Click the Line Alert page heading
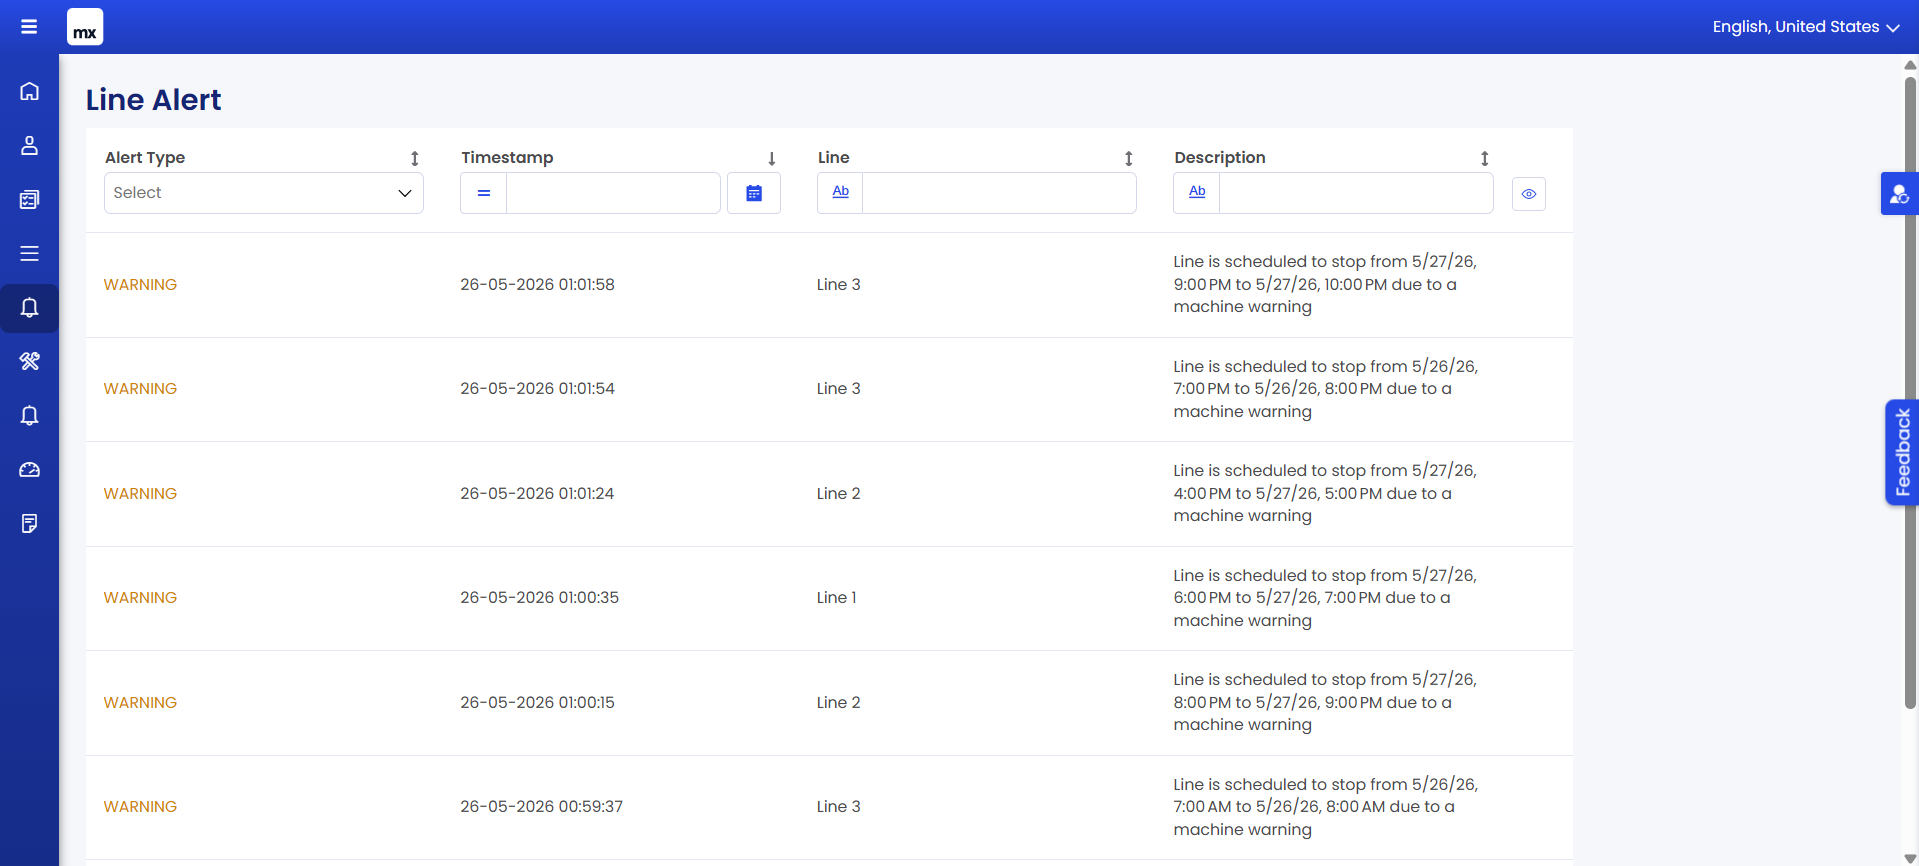 tap(153, 100)
